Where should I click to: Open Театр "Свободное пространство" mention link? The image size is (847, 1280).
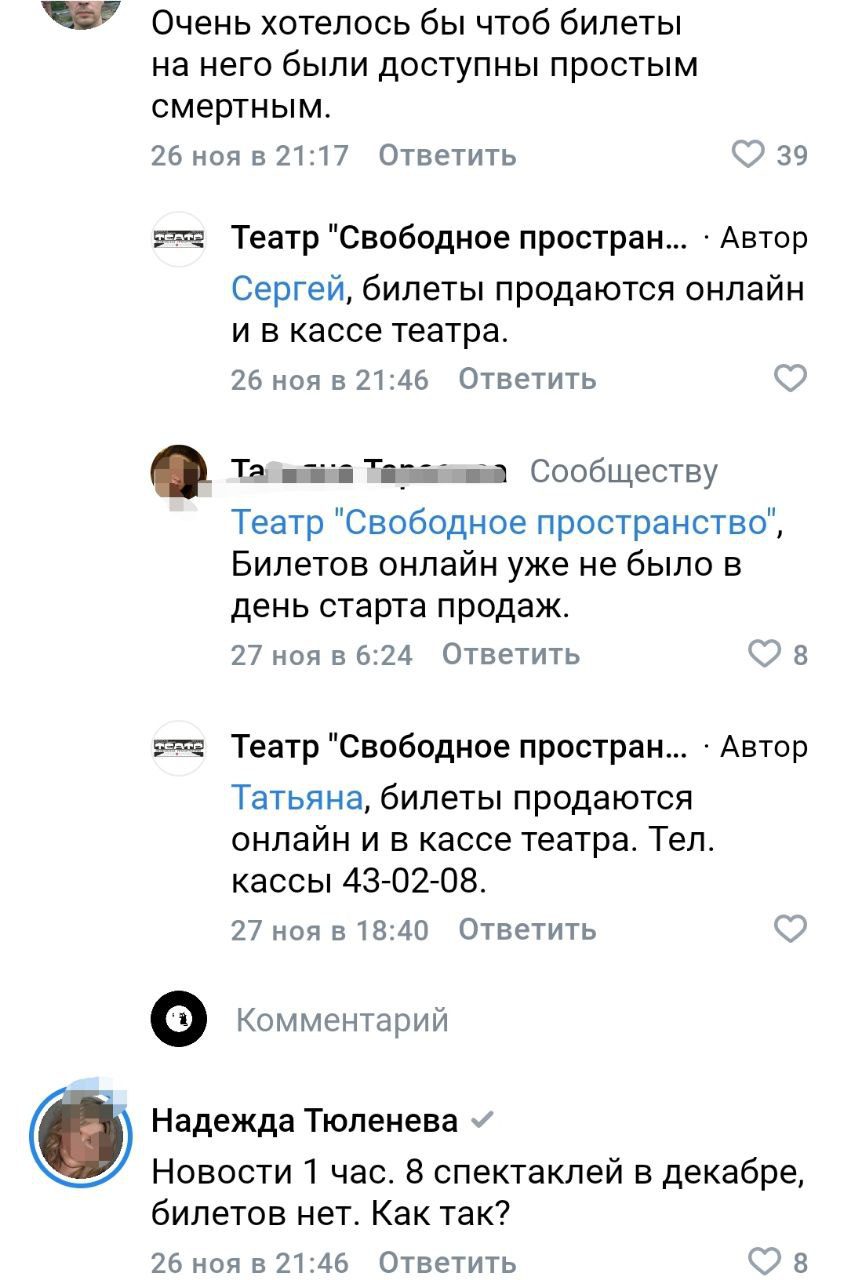pos(503,521)
